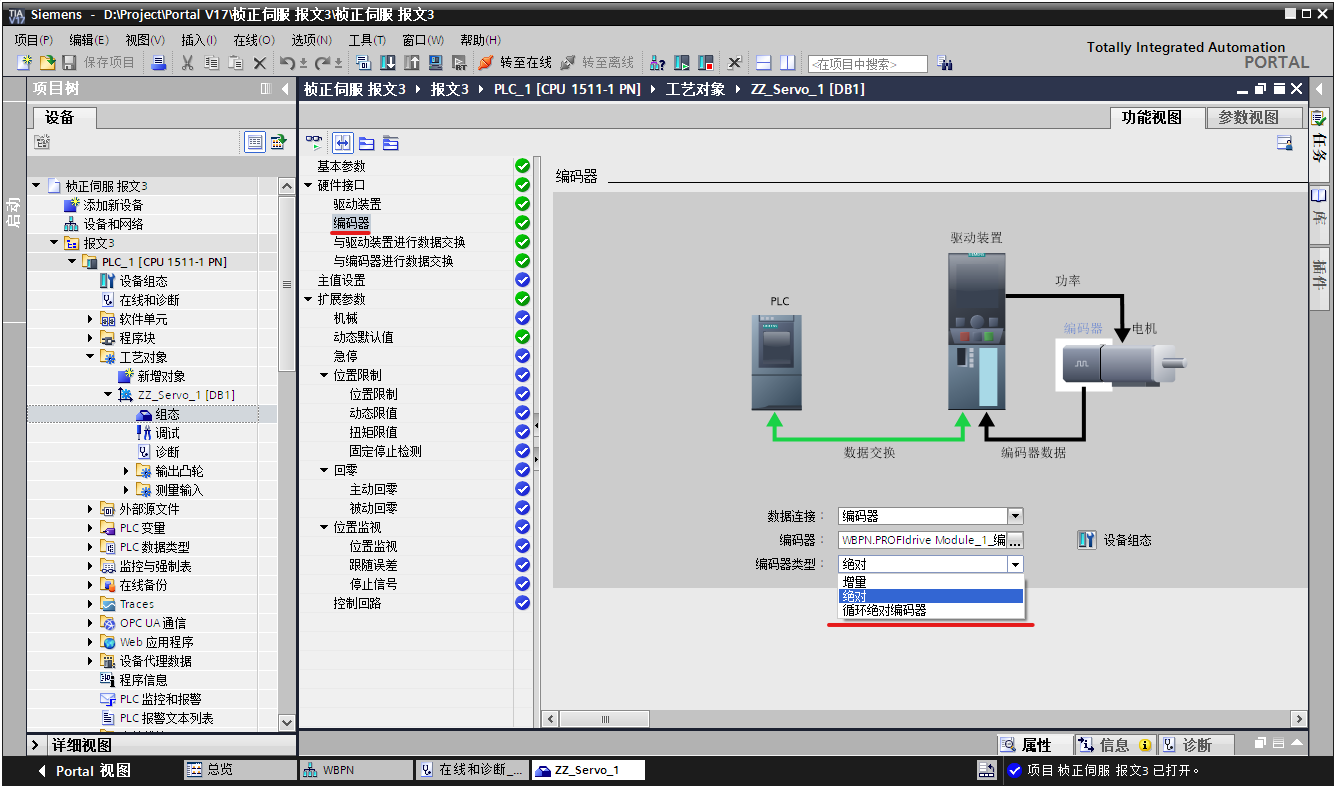Image resolution: width=1336 pixels, height=788 pixels.
Task: Split editor space horizontally
Action: click(763, 63)
